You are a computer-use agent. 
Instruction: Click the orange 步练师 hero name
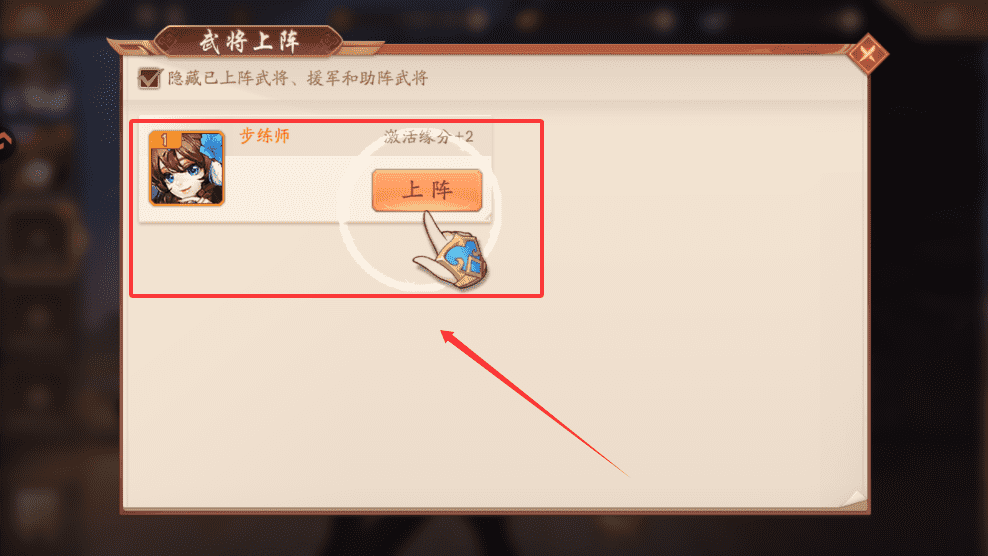pyautogui.click(x=265, y=136)
